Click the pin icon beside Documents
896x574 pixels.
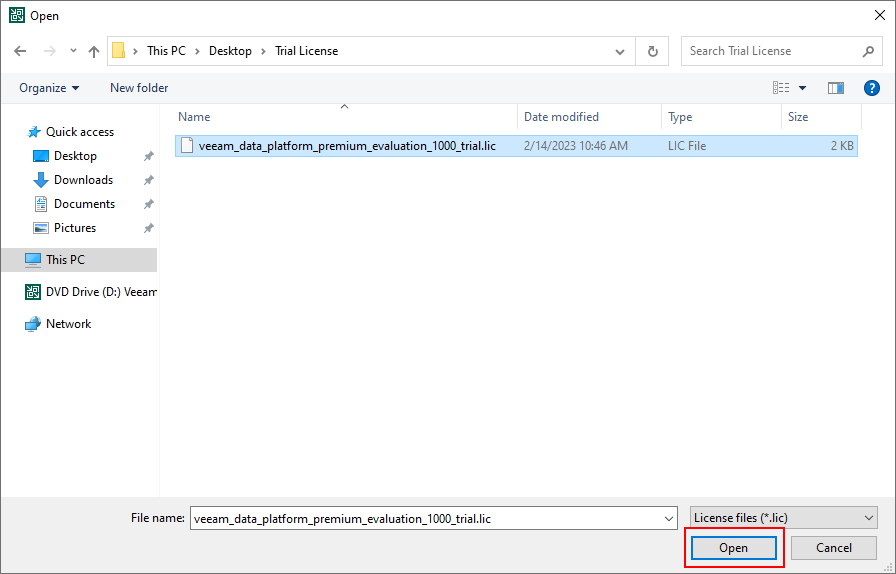[x=149, y=204]
